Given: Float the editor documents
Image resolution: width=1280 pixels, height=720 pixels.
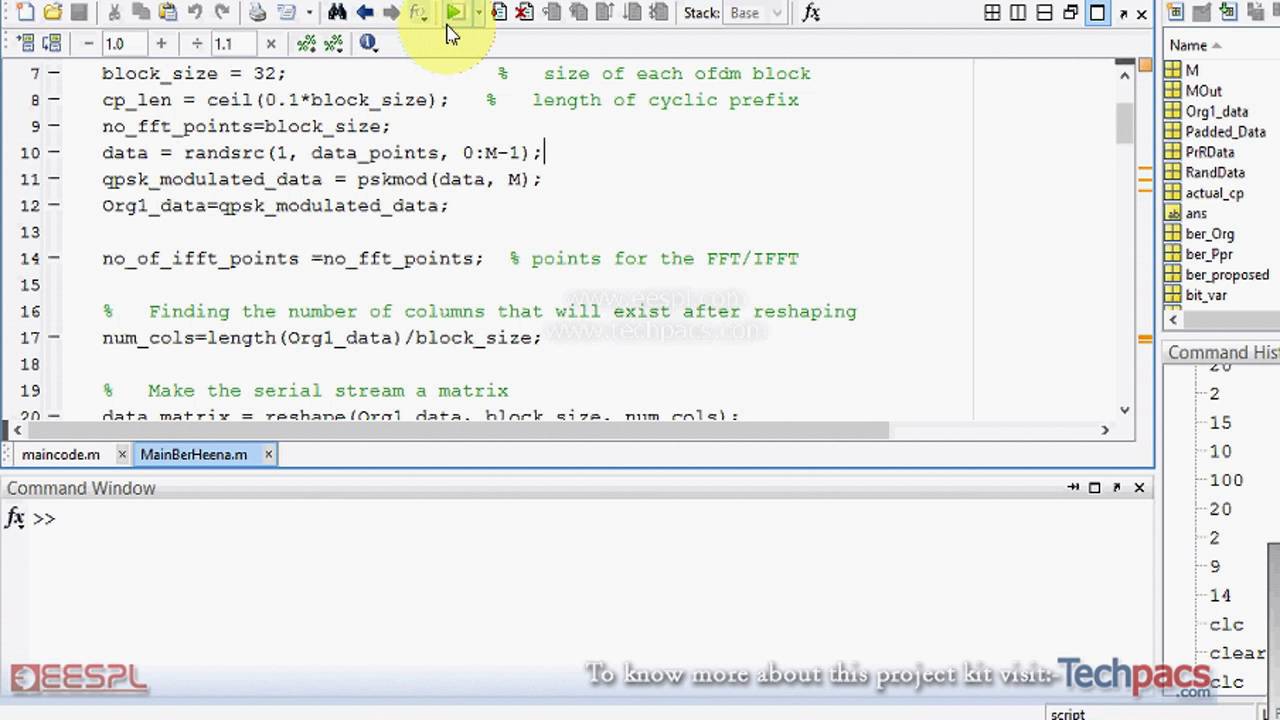Looking at the screenshot, I should [x=1071, y=13].
